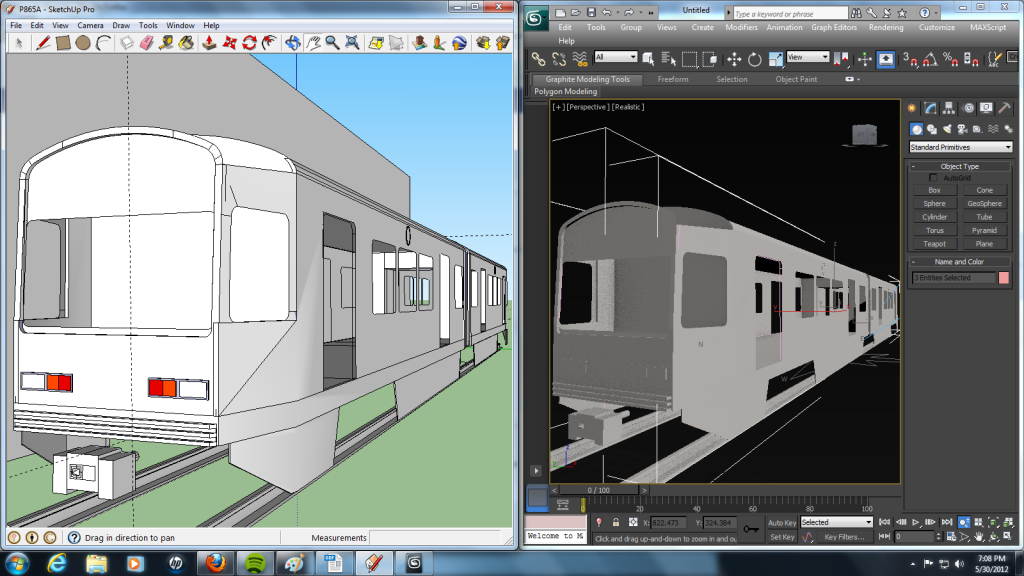The height and width of the screenshot is (576, 1024).
Task: Open the 3ds Max application logo menu
Action: point(536,18)
